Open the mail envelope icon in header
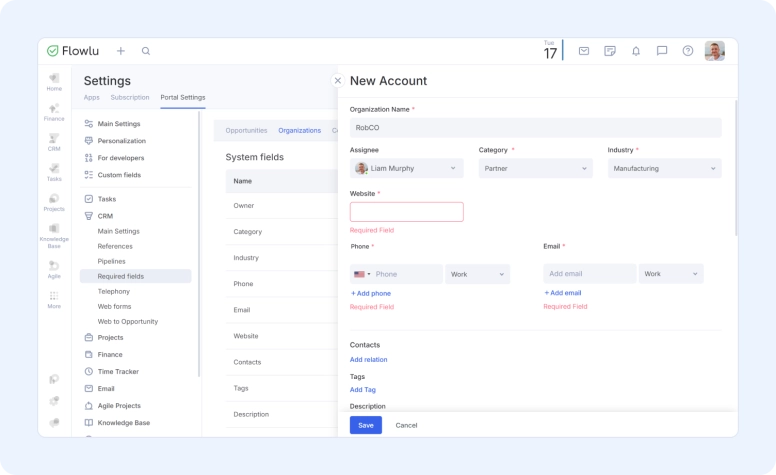 tap(584, 51)
